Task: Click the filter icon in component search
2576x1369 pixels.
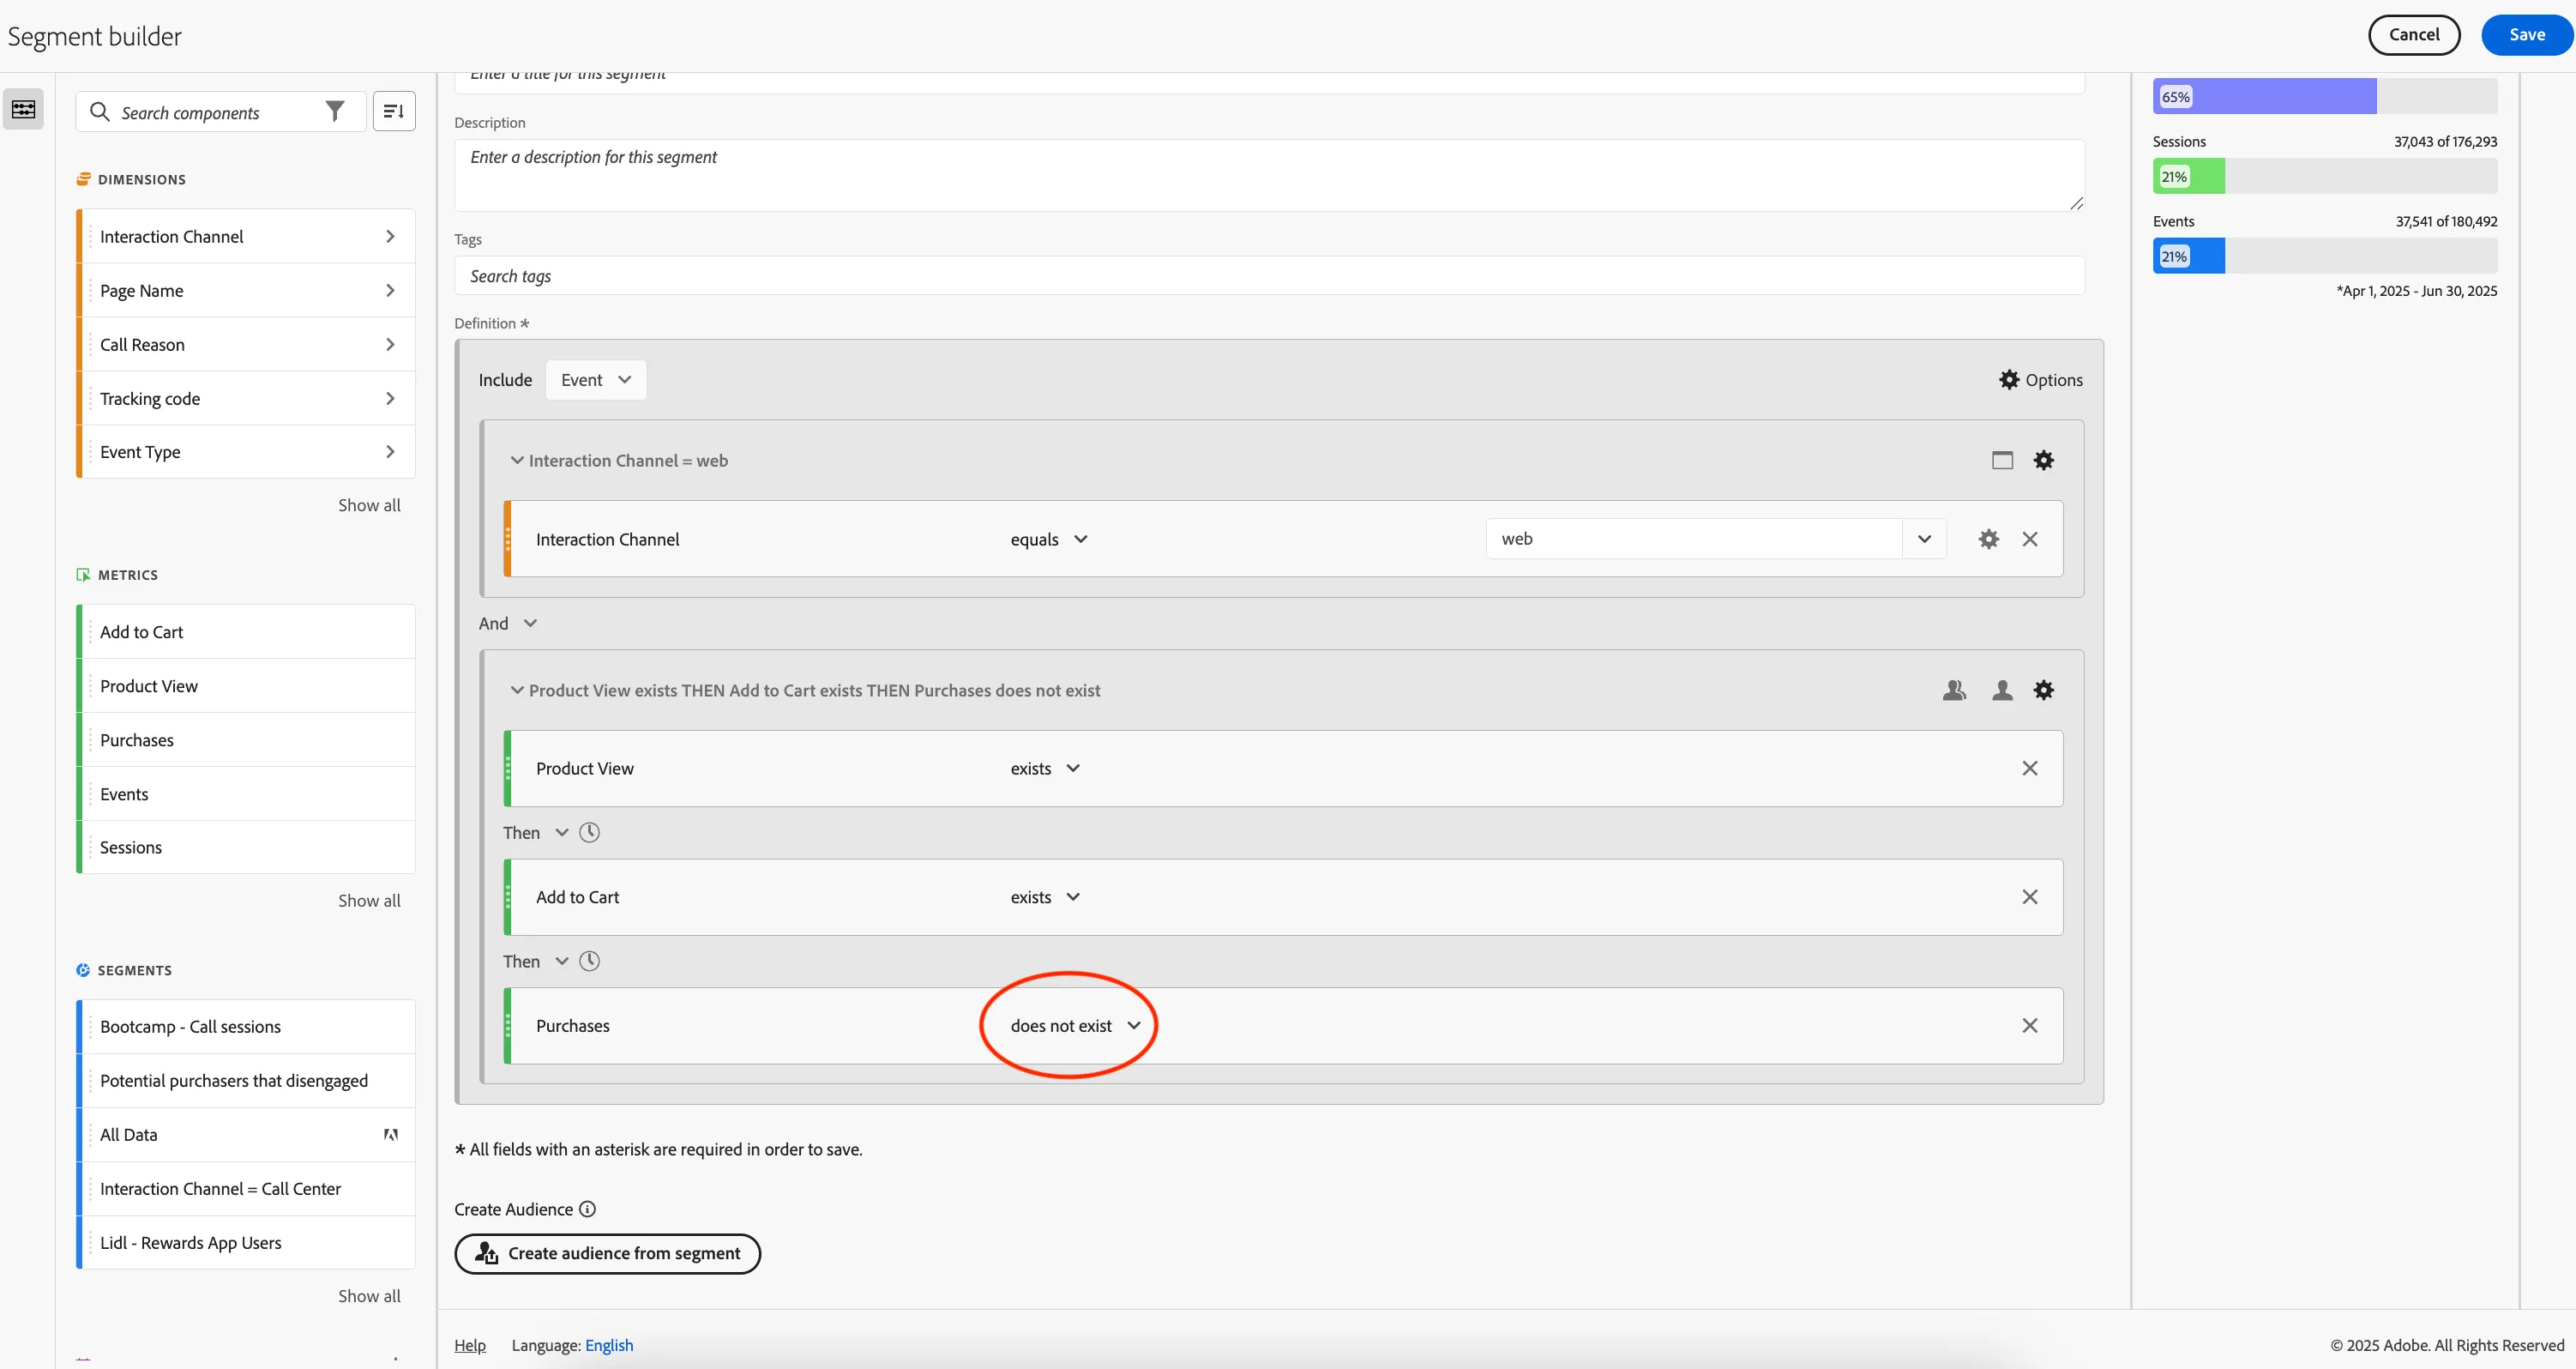Action: click(335, 111)
